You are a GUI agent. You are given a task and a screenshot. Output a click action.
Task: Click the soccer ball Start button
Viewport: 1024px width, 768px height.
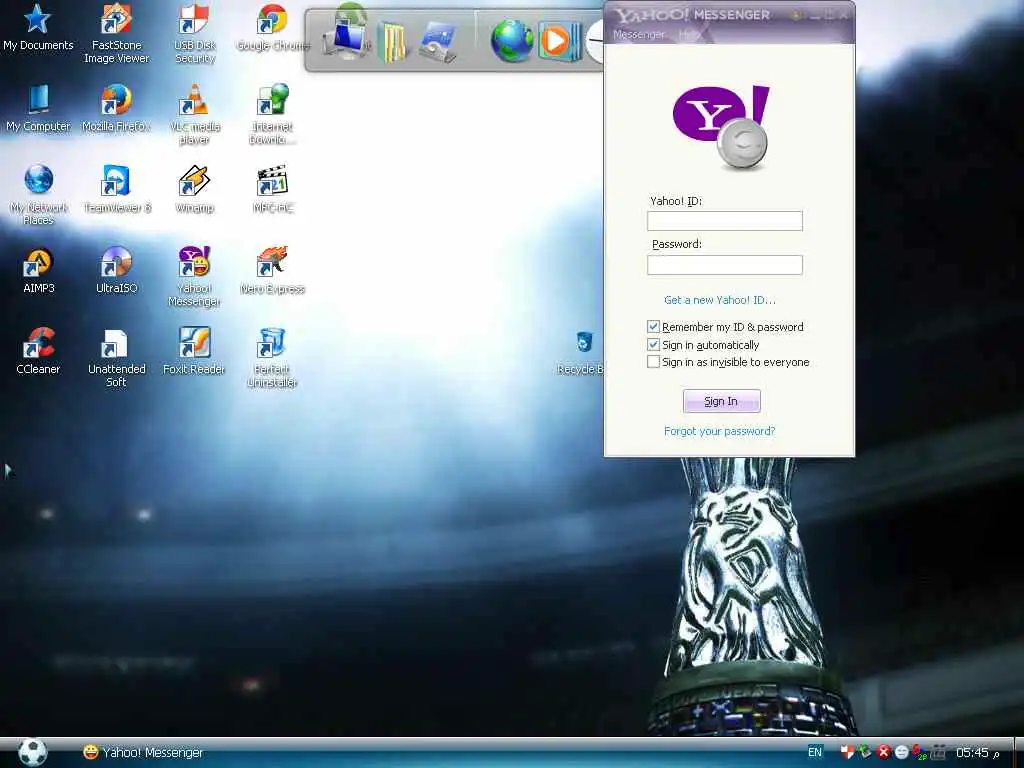pyautogui.click(x=33, y=752)
